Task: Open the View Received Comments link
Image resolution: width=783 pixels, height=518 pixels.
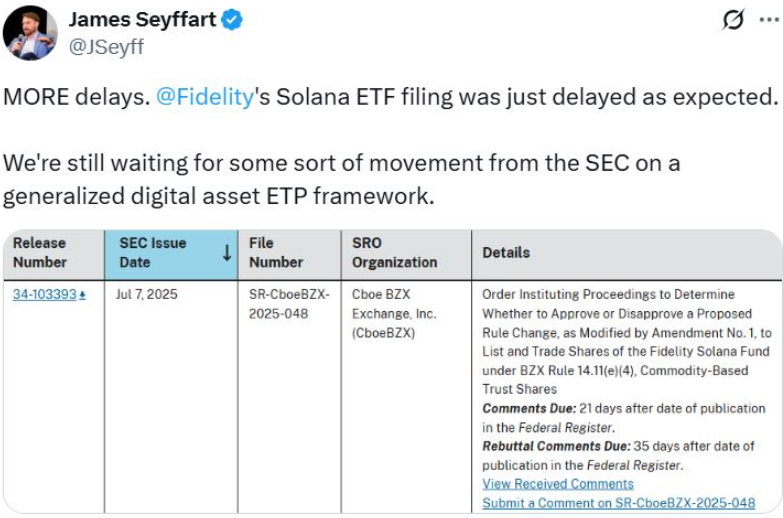Action: [557, 484]
